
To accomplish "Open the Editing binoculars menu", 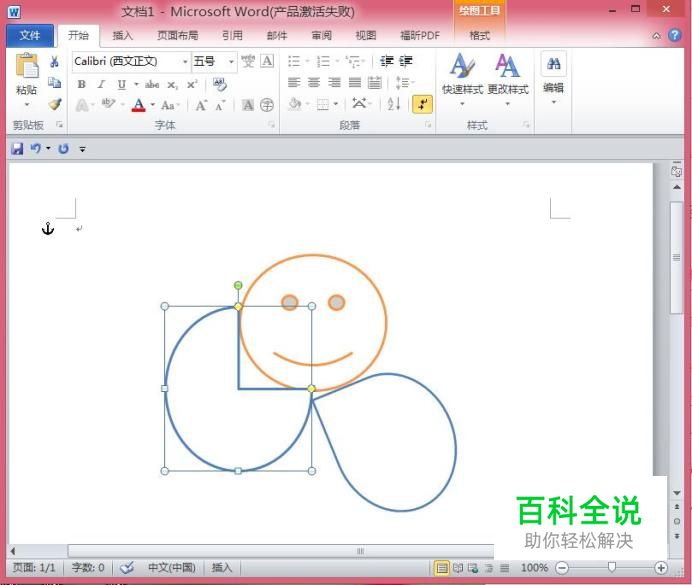I will (x=553, y=78).
